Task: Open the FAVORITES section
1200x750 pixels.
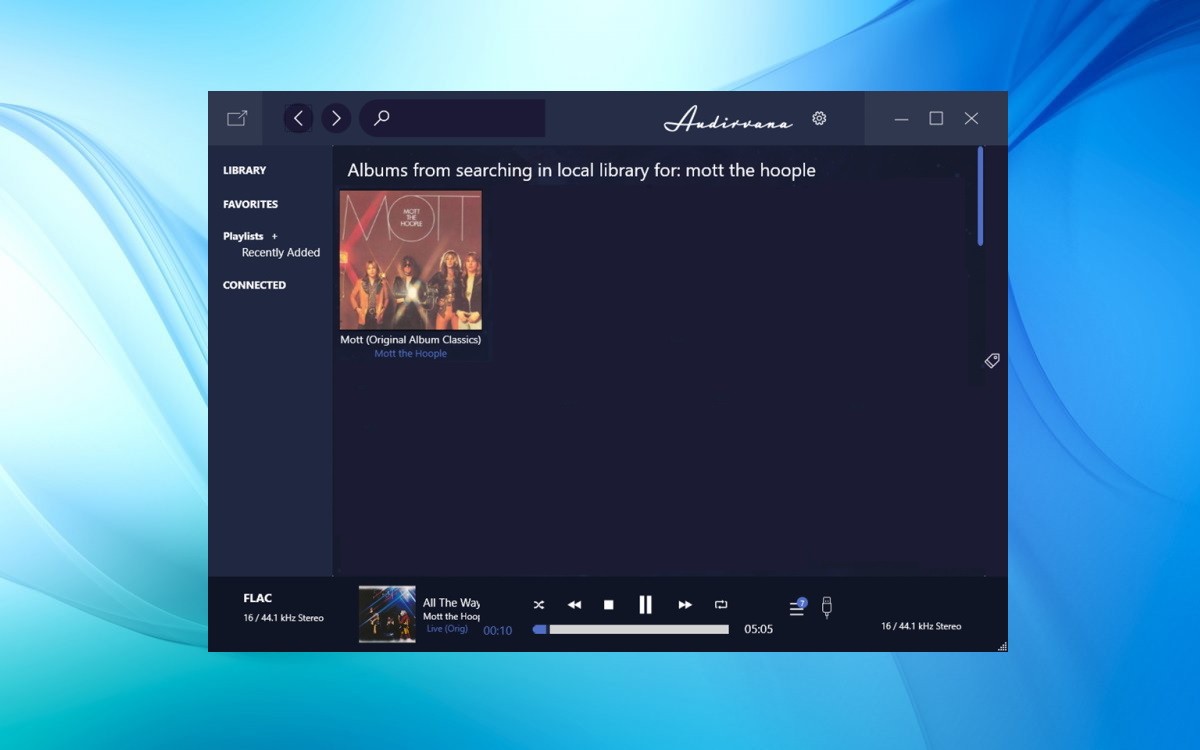Action: point(250,204)
